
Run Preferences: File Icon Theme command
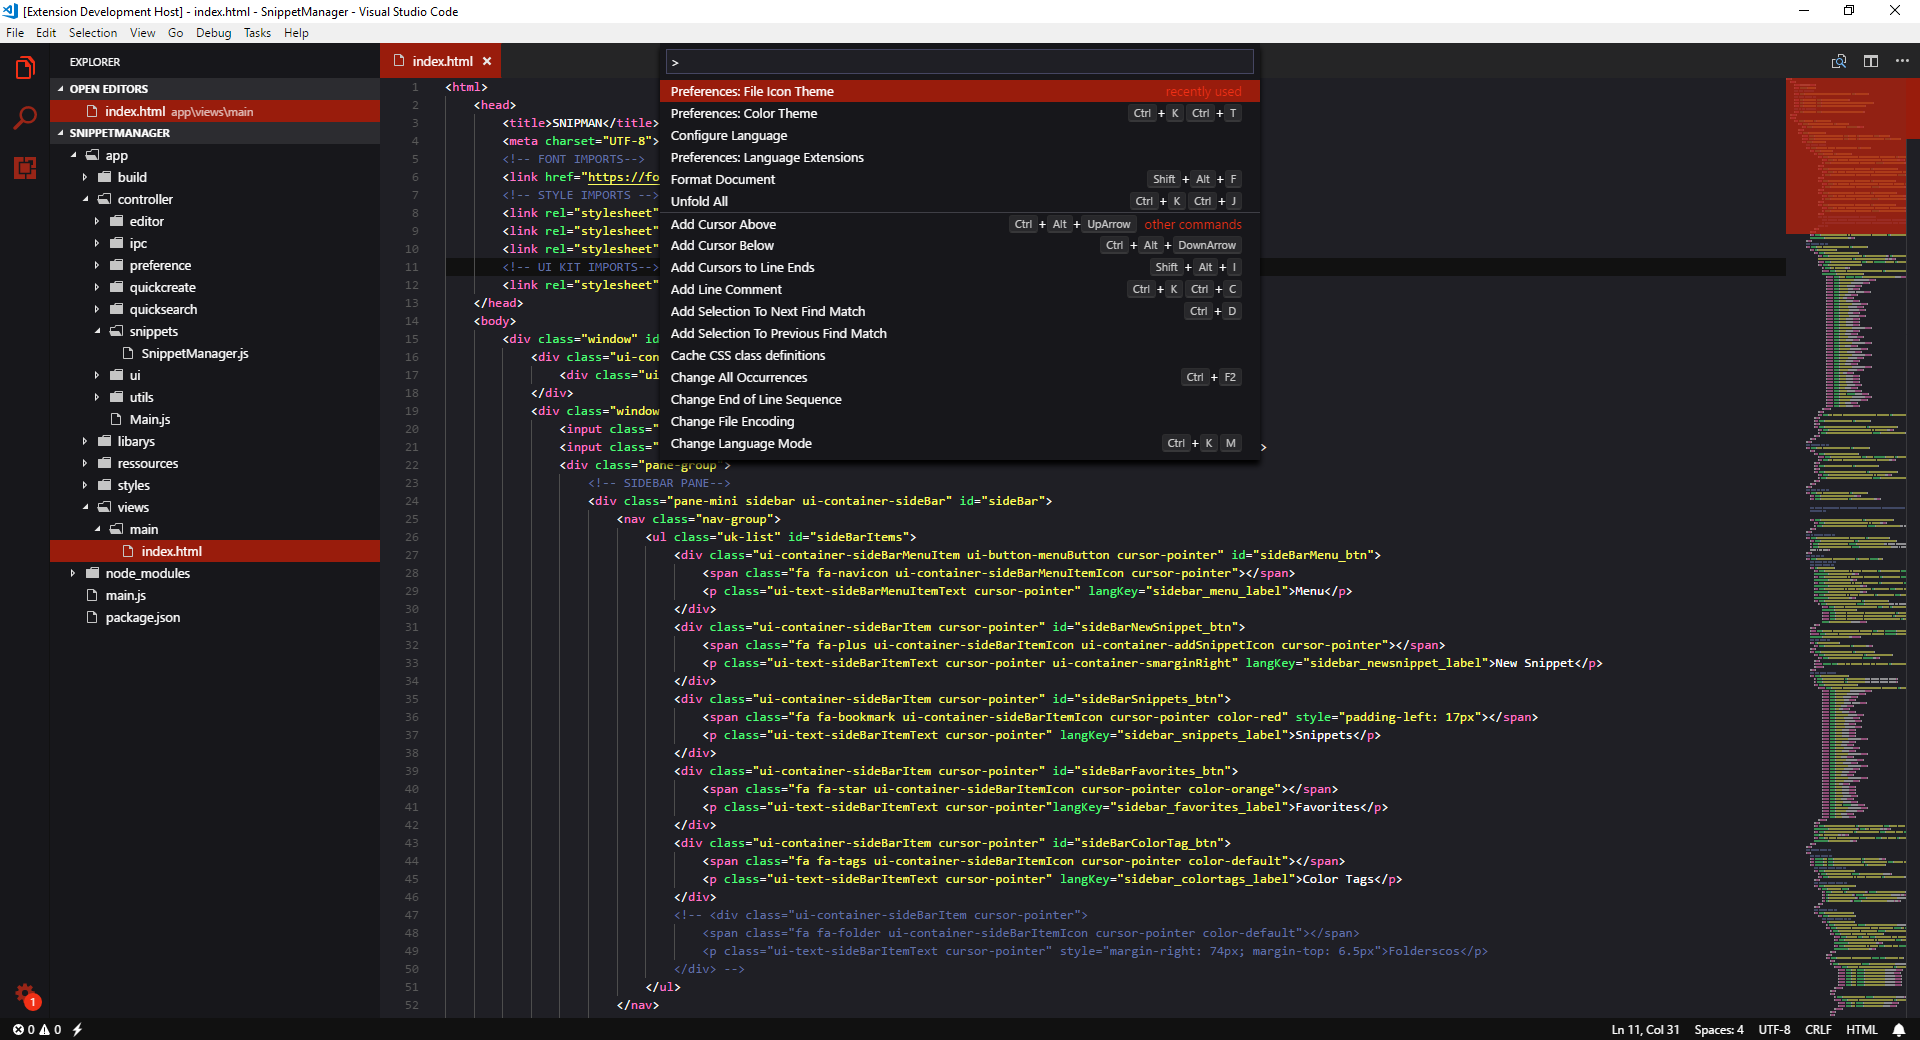960,91
